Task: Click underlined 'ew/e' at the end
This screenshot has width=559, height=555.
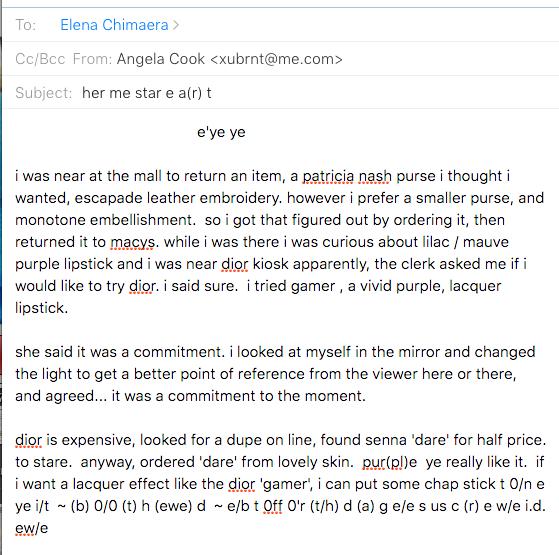Action: pyautogui.click(x=31, y=528)
